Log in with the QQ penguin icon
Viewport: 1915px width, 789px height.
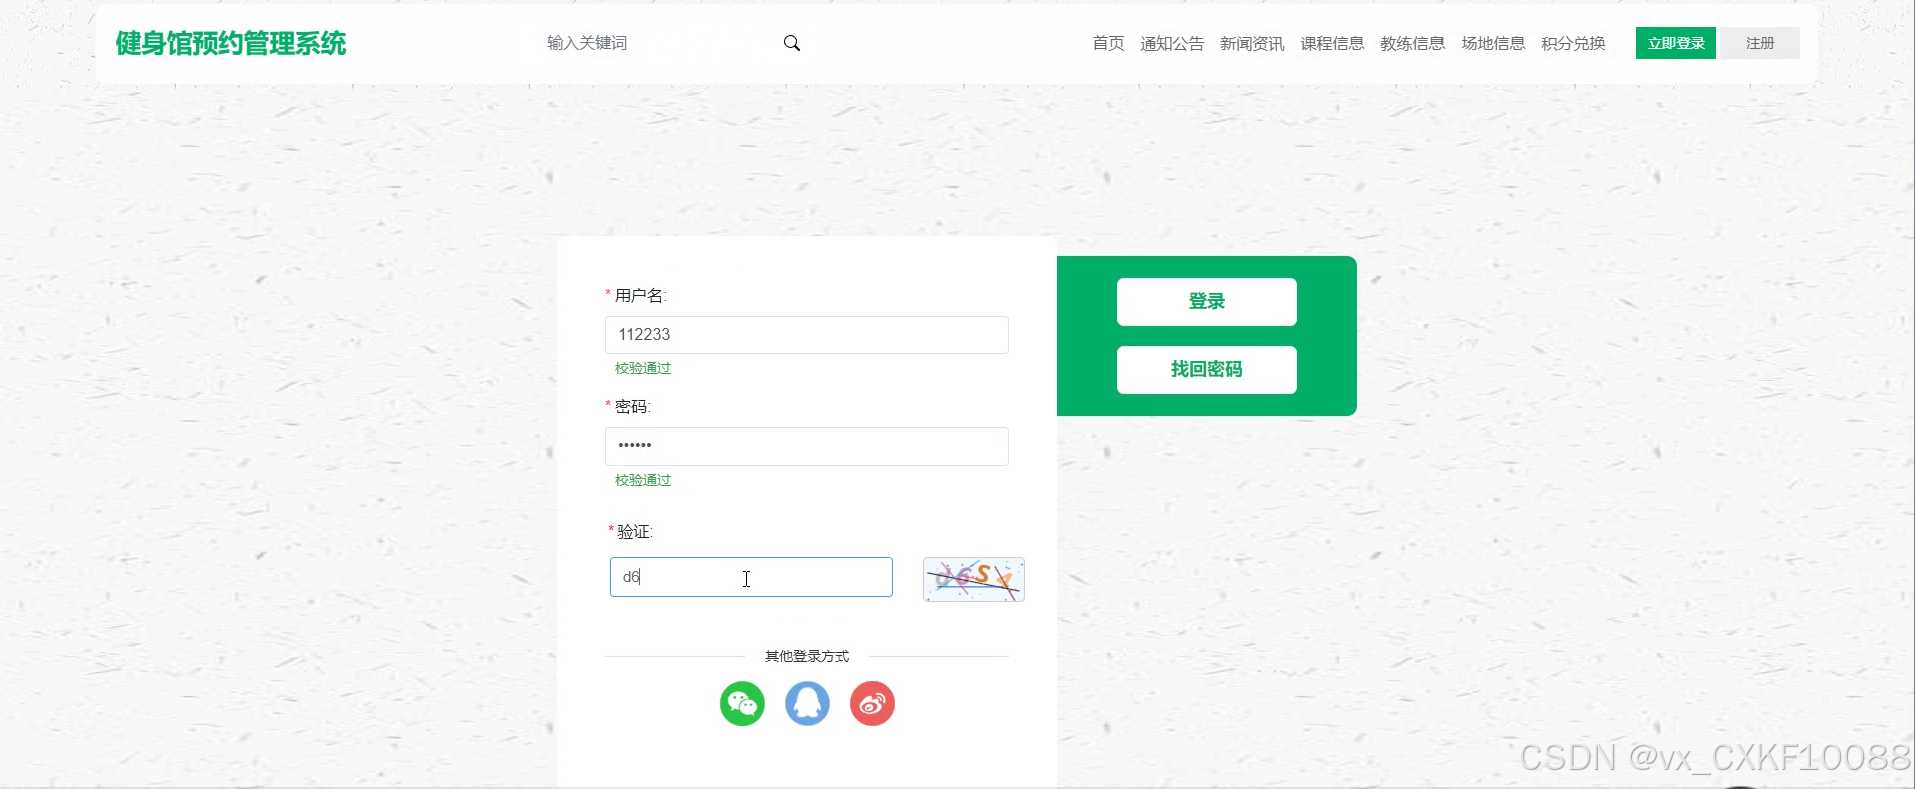tap(807, 704)
